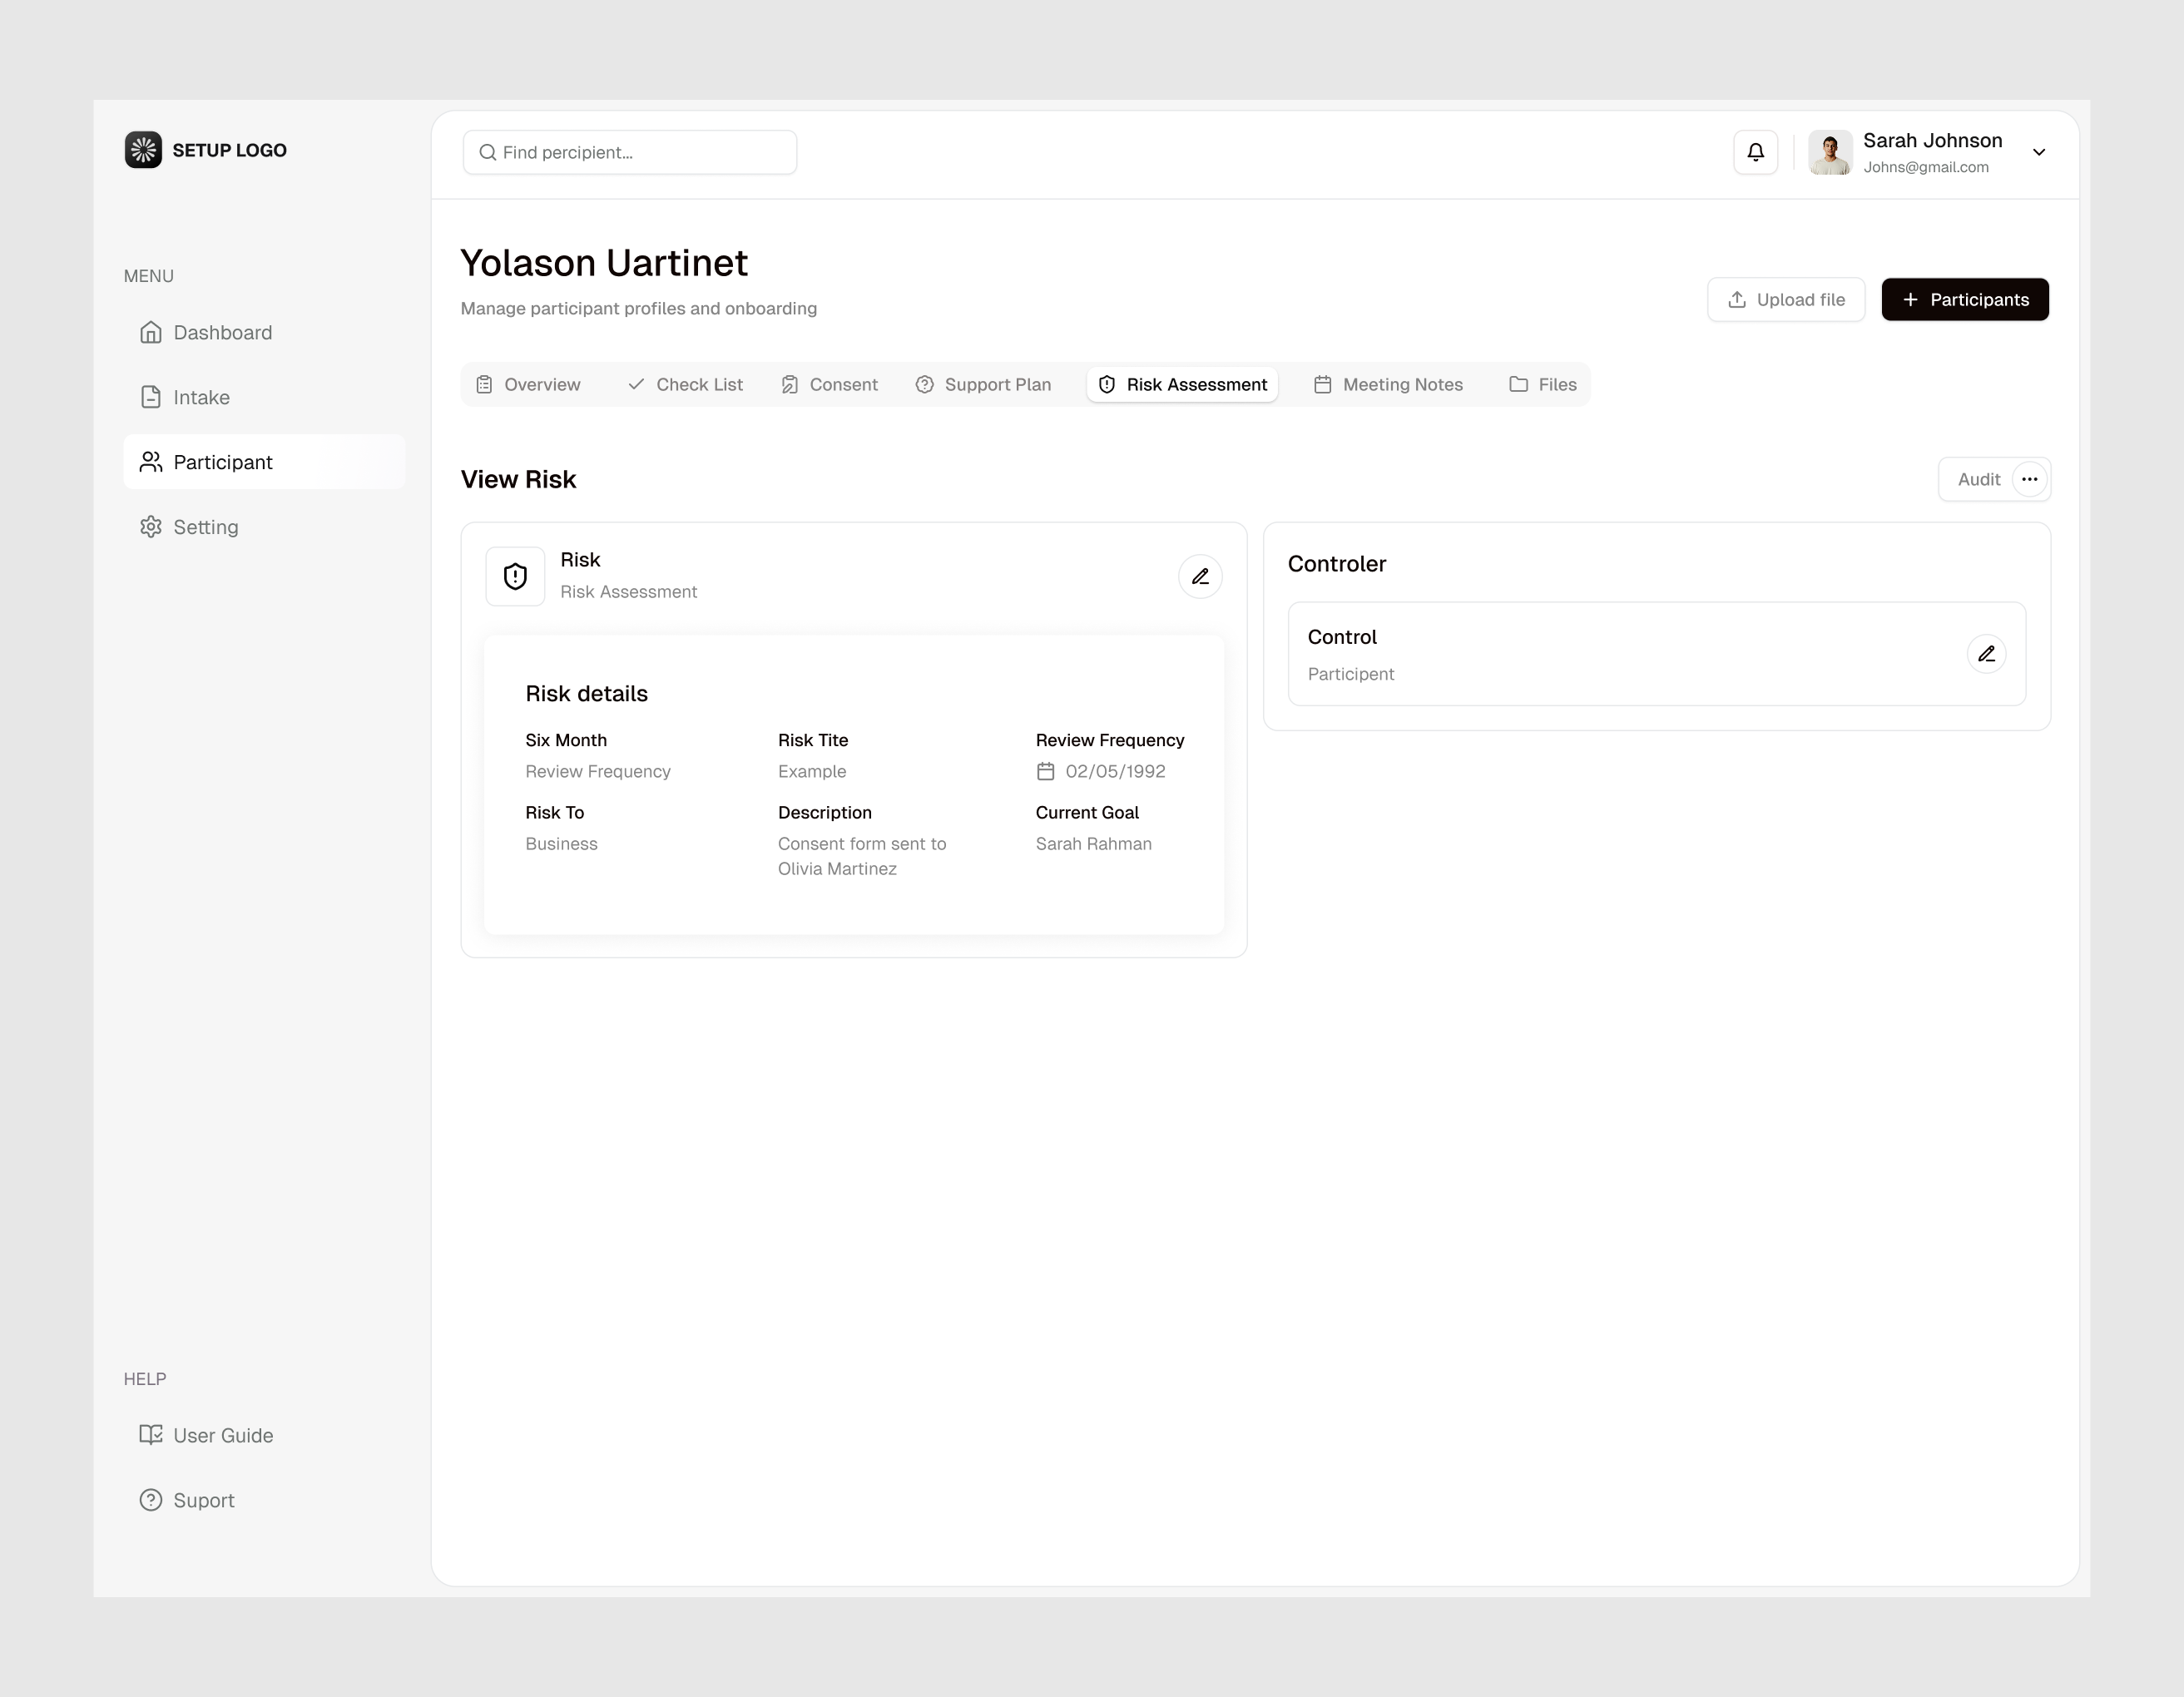Click the edit pencil on the Risk card
Viewport: 2184px width, 1697px height.
[x=1200, y=576]
